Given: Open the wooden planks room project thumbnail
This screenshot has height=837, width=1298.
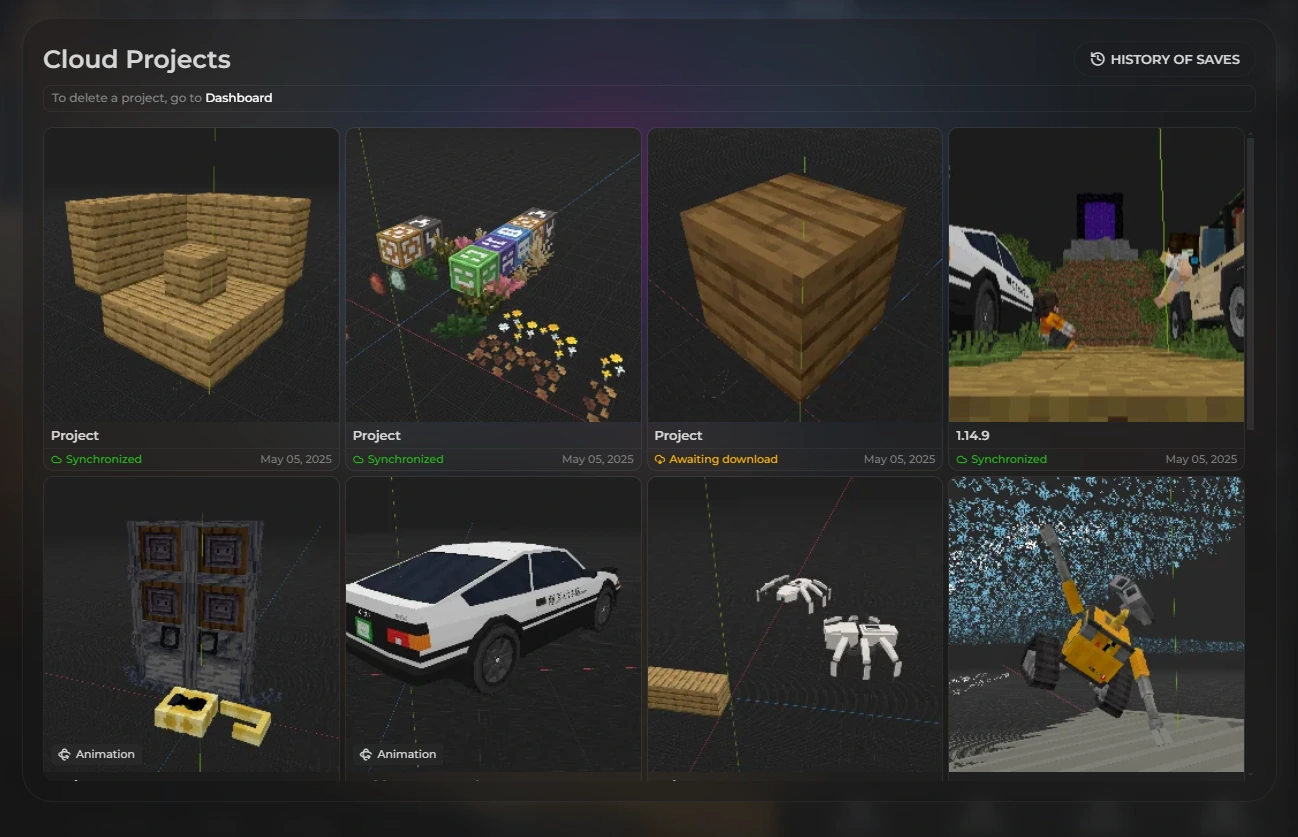Looking at the screenshot, I should pyautogui.click(x=192, y=275).
